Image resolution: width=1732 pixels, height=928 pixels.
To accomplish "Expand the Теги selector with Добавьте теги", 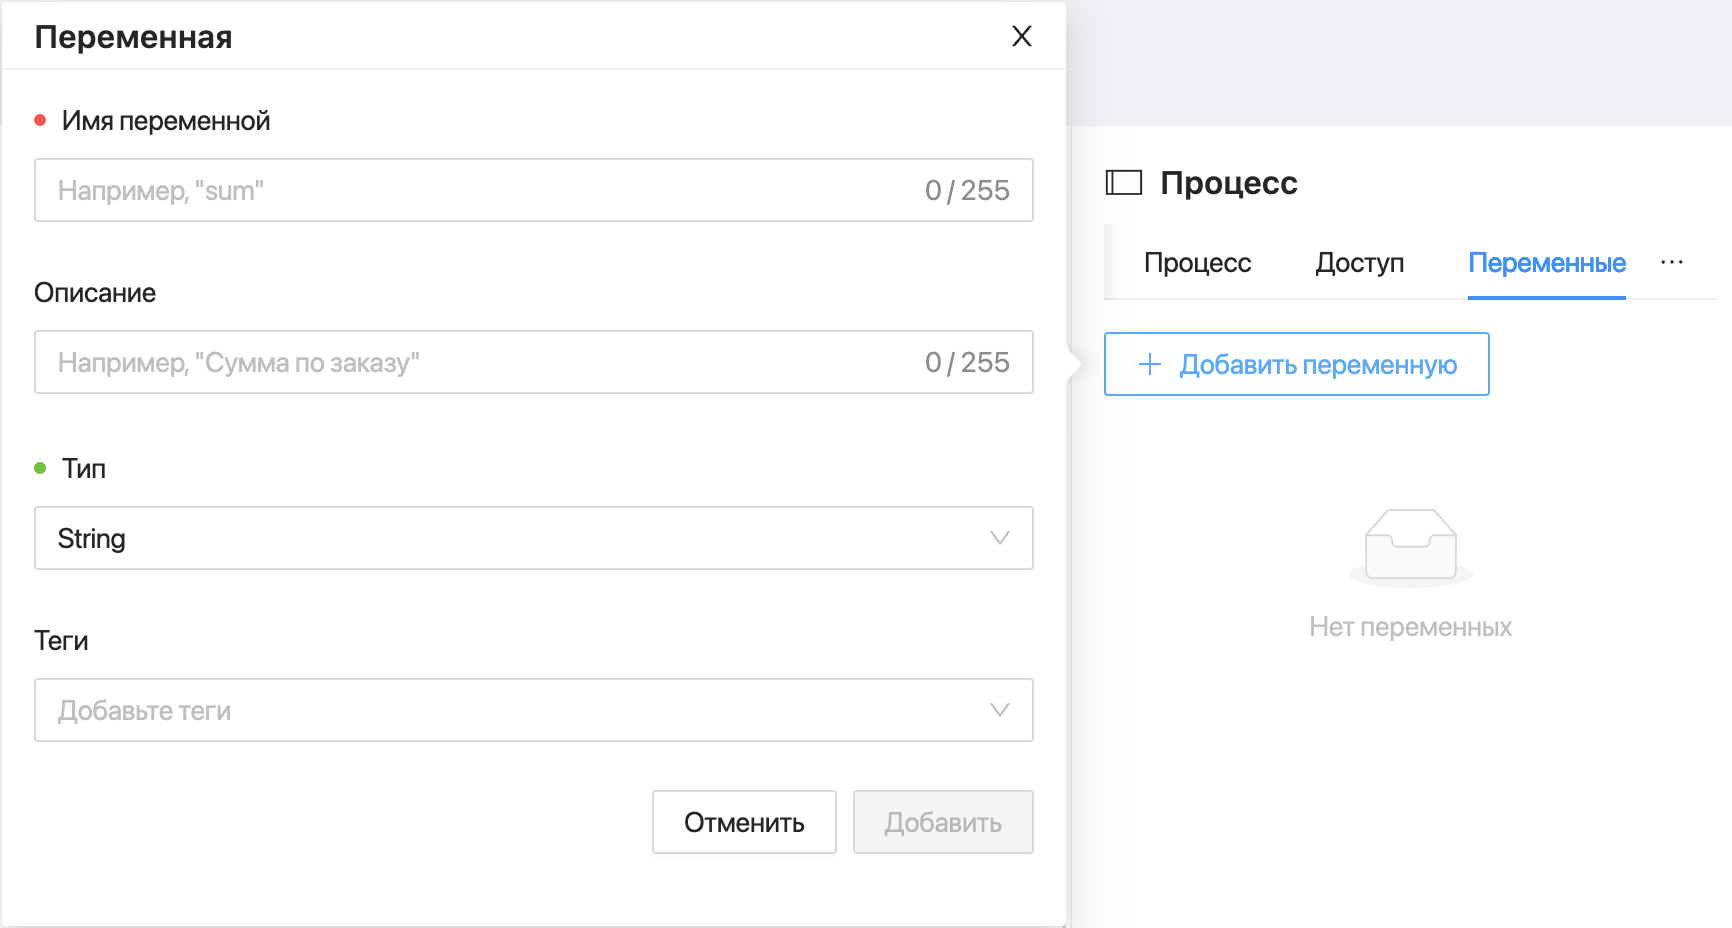I will [x=520, y=710].
